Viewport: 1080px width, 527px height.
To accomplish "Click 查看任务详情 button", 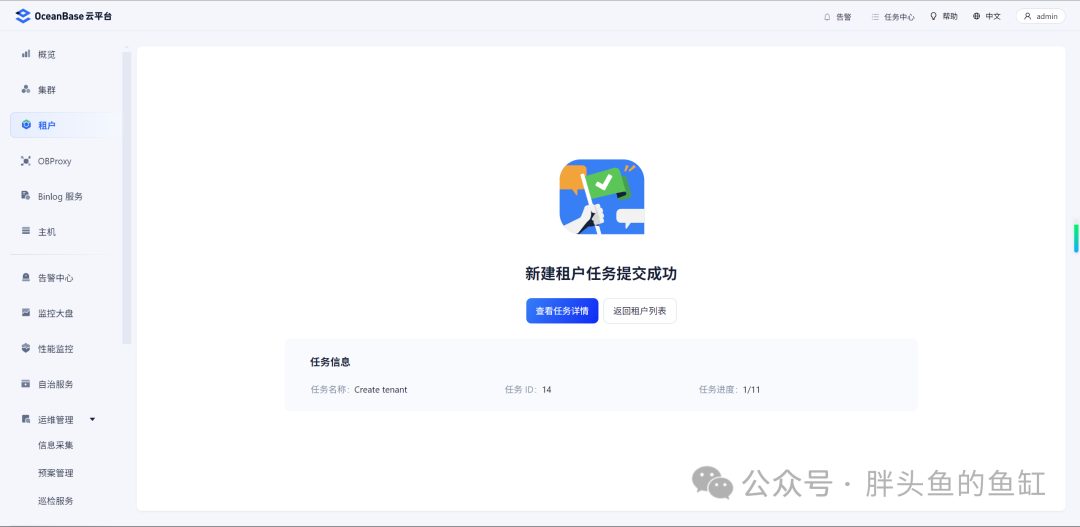I will pyautogui.click(x=562, y=311).
